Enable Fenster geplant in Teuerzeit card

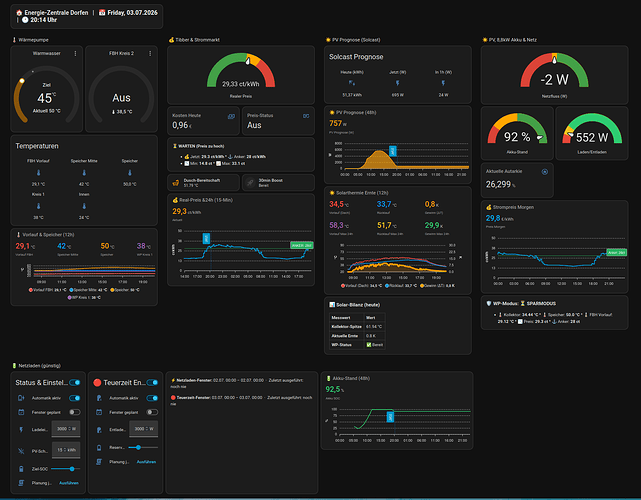click(152, 412)
